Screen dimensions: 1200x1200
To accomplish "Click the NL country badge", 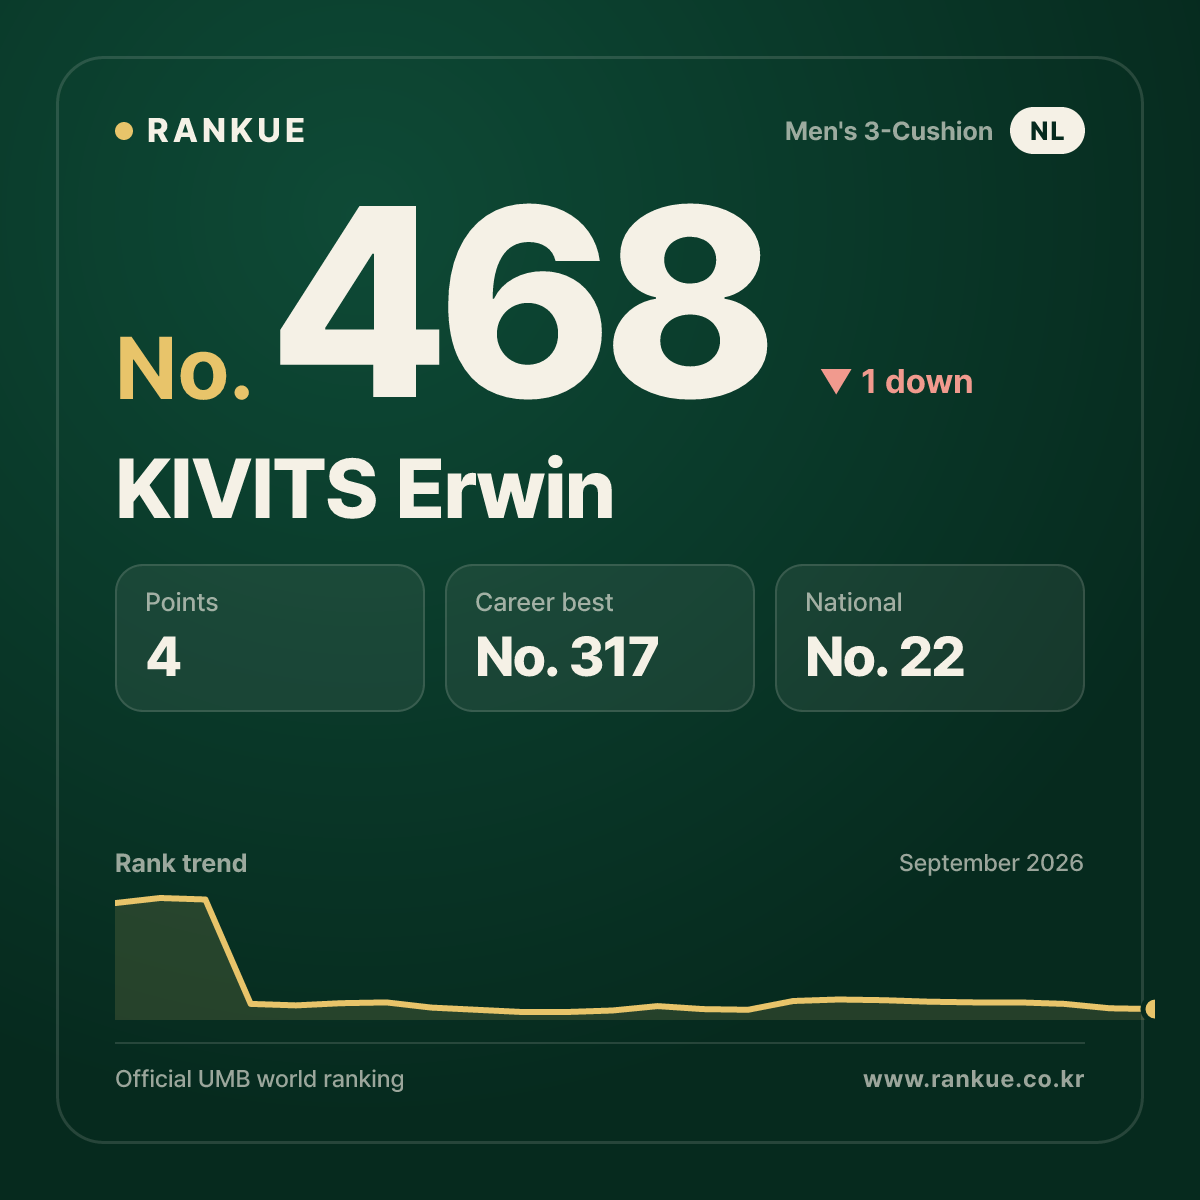I will point(1047,131).
